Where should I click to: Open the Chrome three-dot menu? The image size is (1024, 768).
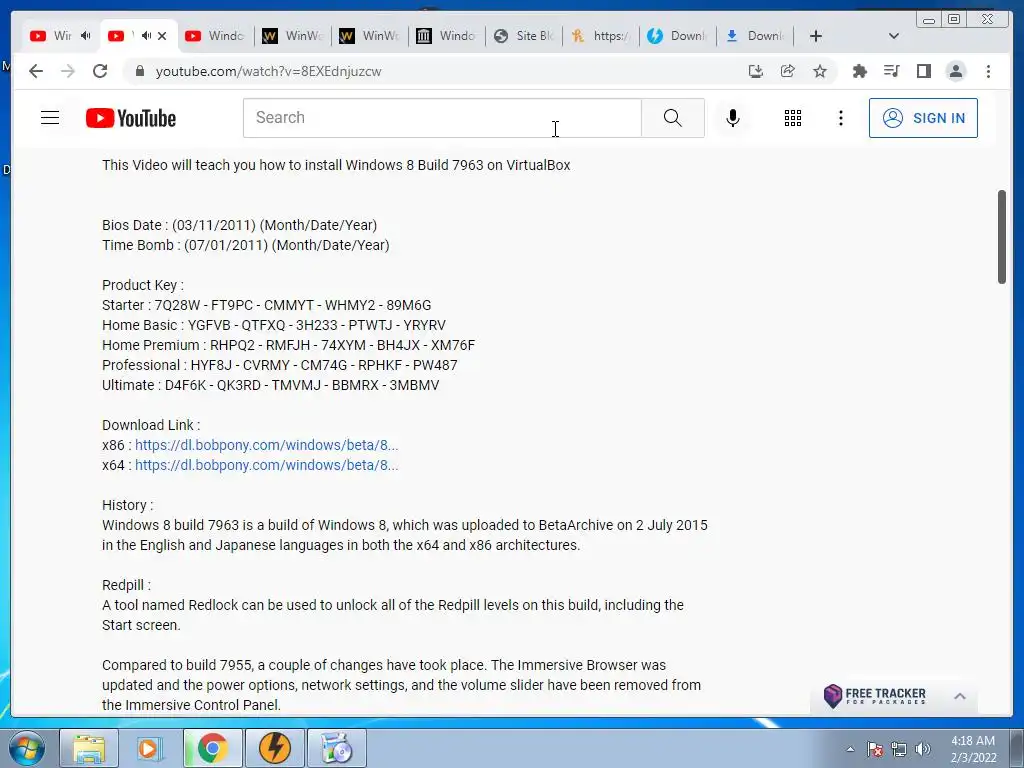(988, 71)
